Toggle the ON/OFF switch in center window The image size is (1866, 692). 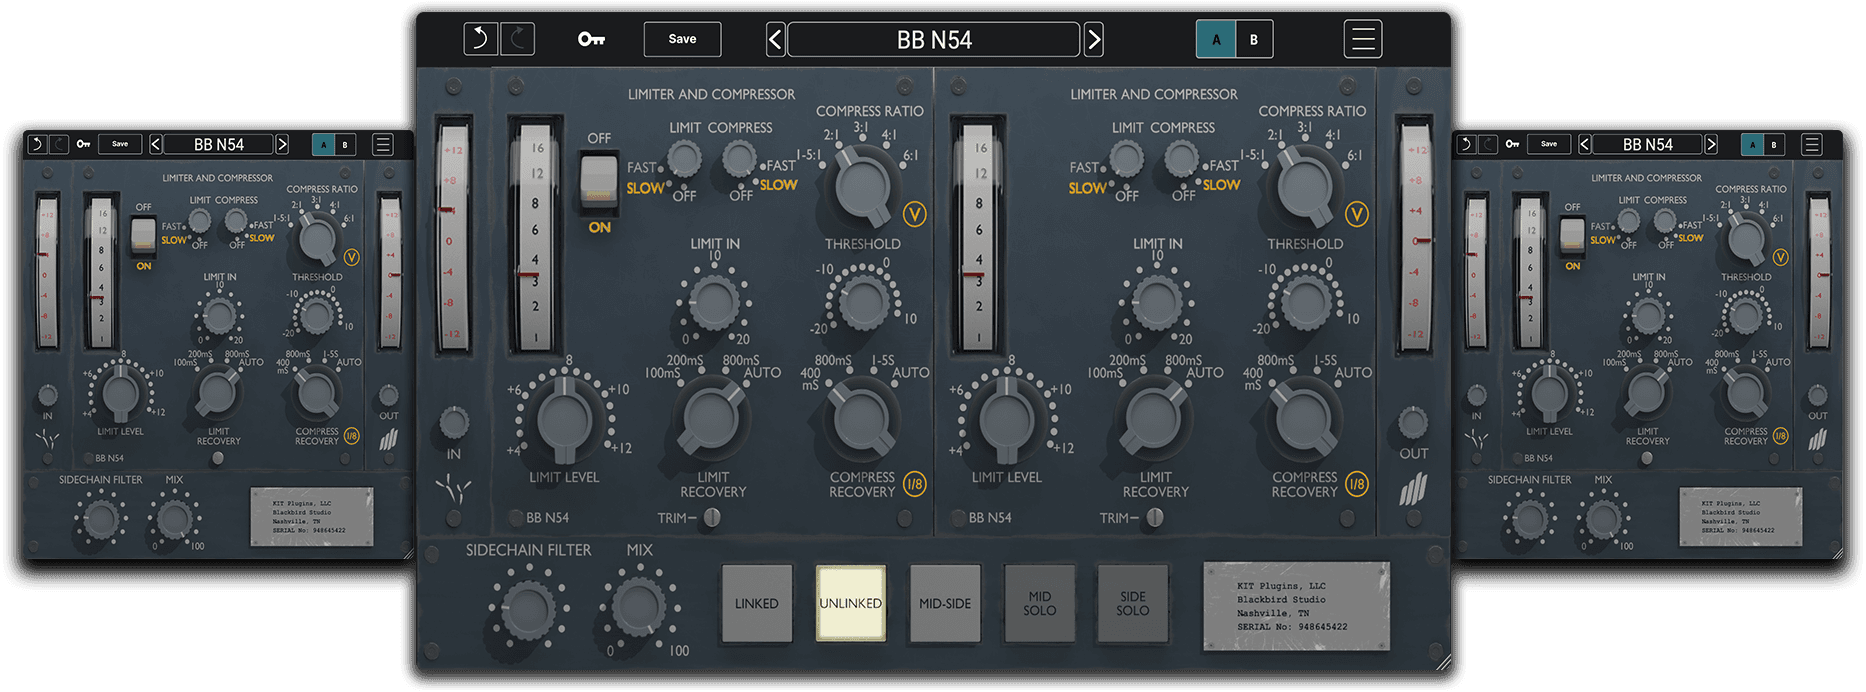[599, 183]
